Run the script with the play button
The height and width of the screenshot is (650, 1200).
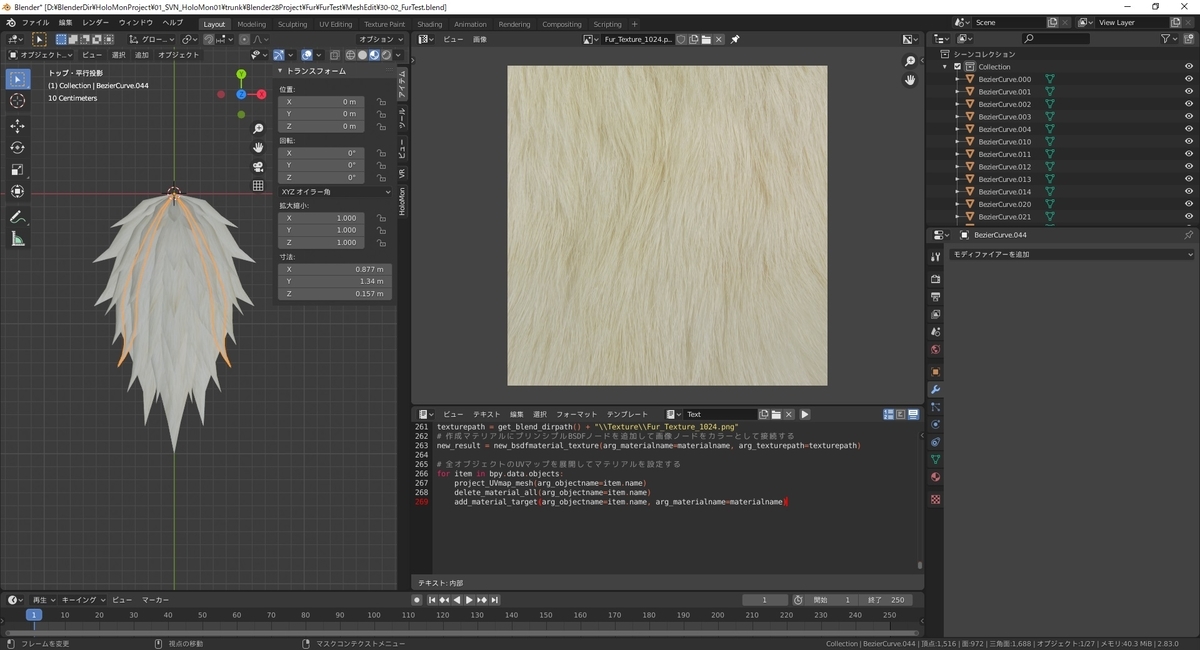pos(805,414)
